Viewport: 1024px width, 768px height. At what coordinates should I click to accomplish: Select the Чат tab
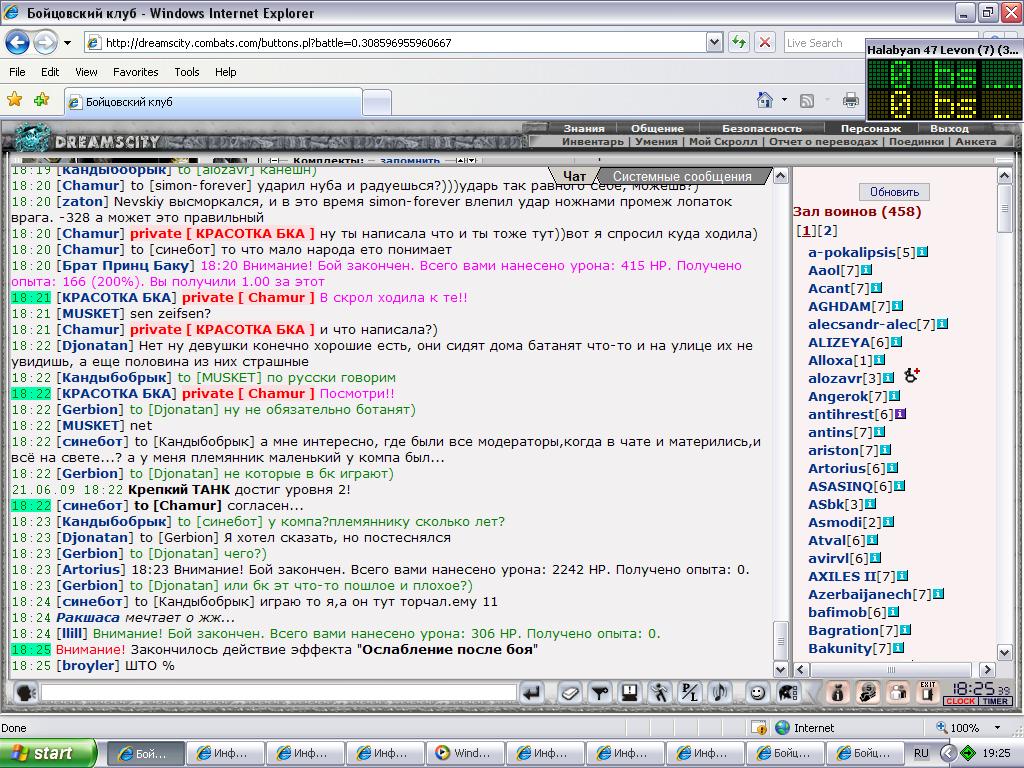tap(574, 176)
